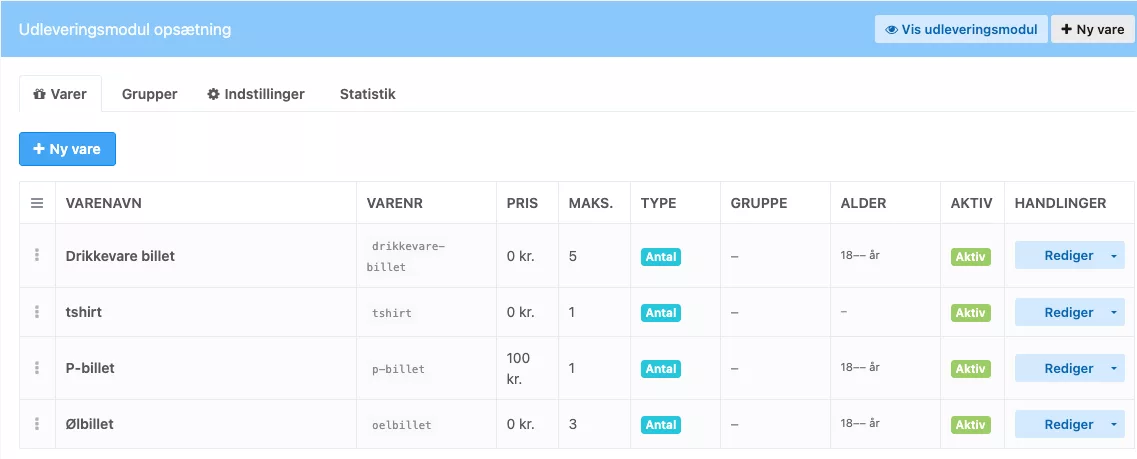Switch to the Varer tab
The height and width of the screenshot is (459, 1137).
pos(60,94)
